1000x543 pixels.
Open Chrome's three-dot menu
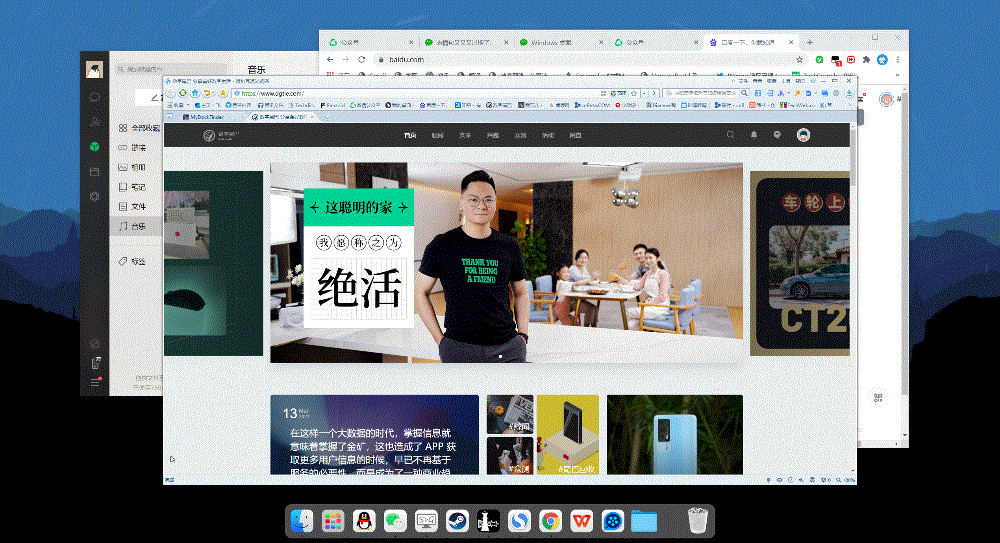point(898,59)
